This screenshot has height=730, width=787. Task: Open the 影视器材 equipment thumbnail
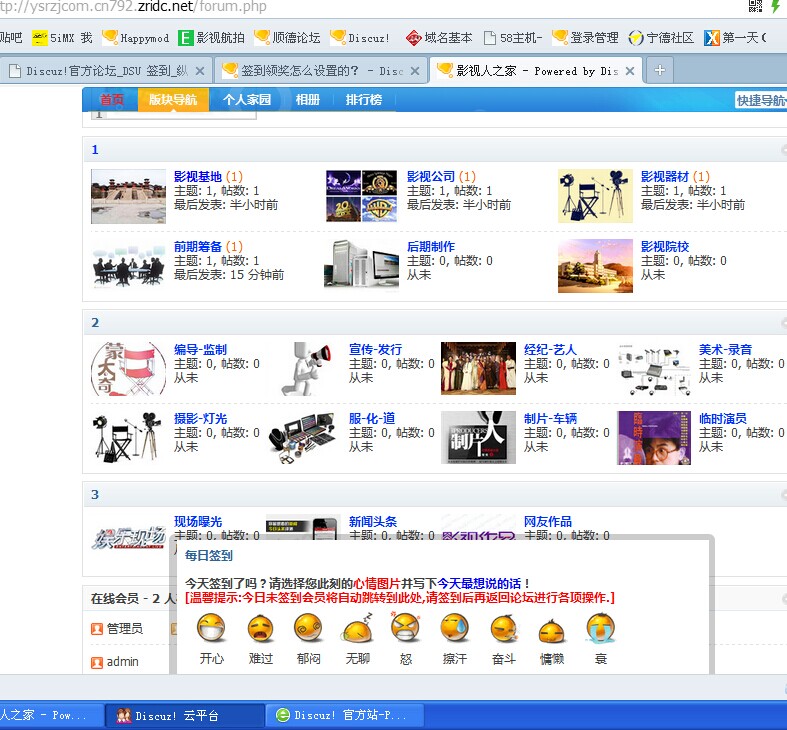595,196
